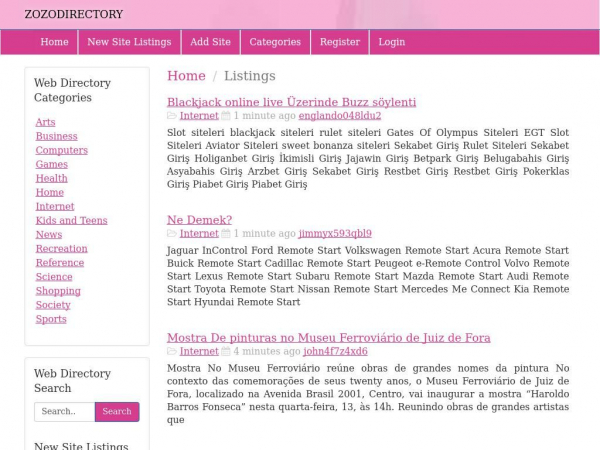Viewport: 600px width, 450px height.
Task: Select the News category
Action: point(49,234)
